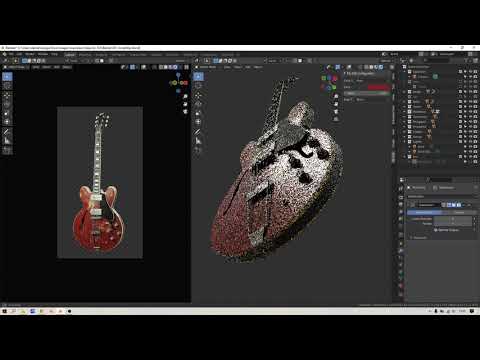480x360 pixels.
Task: Switch right viewport to solid shading
Action: coord(371,67)
